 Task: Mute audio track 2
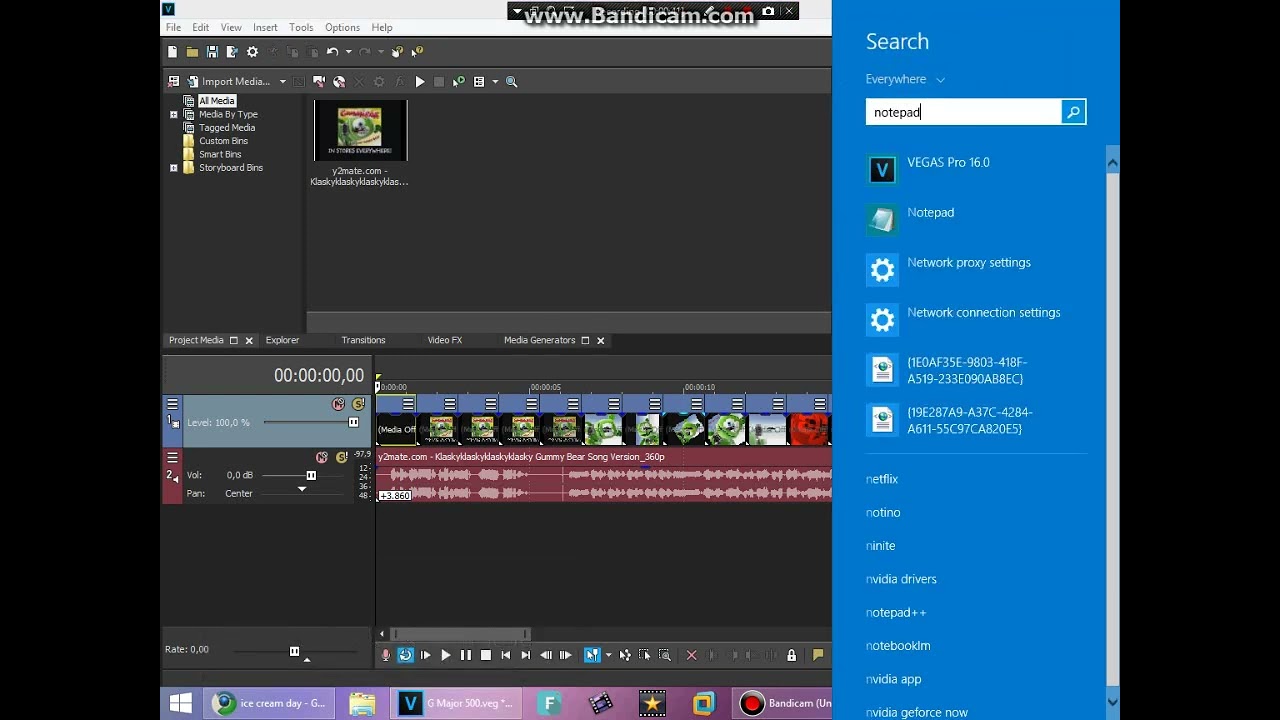(321, 457)
